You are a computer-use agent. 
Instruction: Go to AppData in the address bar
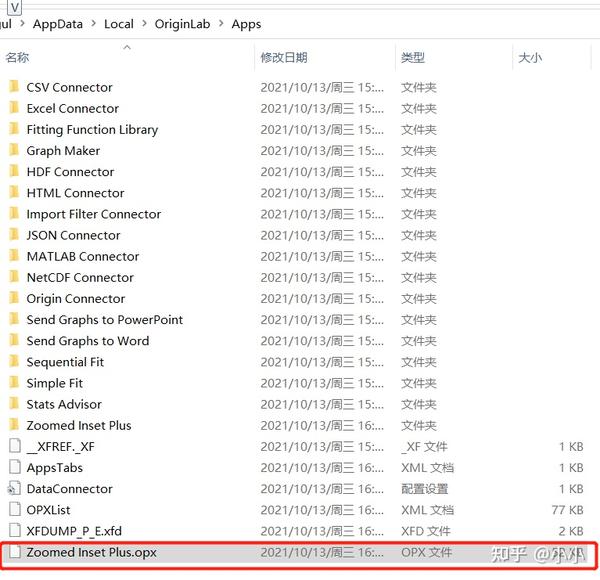click(x=58, y=24)
